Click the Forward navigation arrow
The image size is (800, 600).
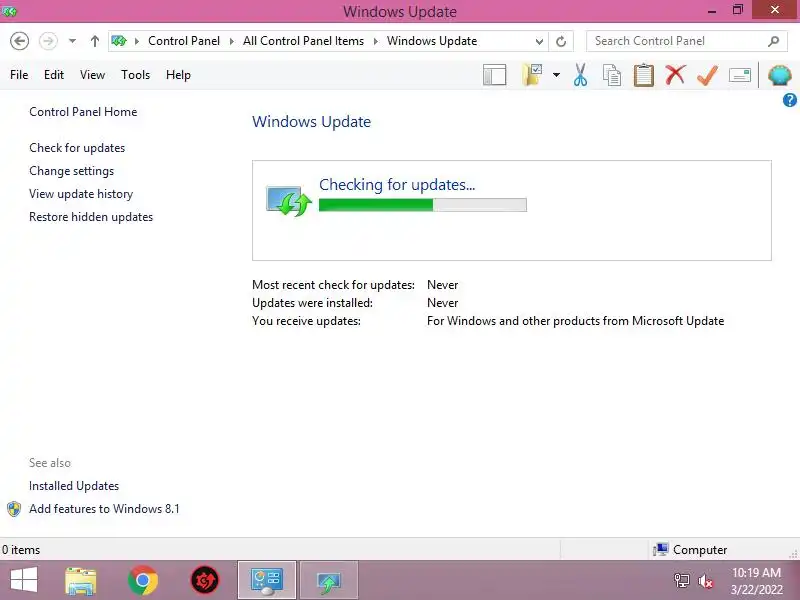tap(48, 41)
